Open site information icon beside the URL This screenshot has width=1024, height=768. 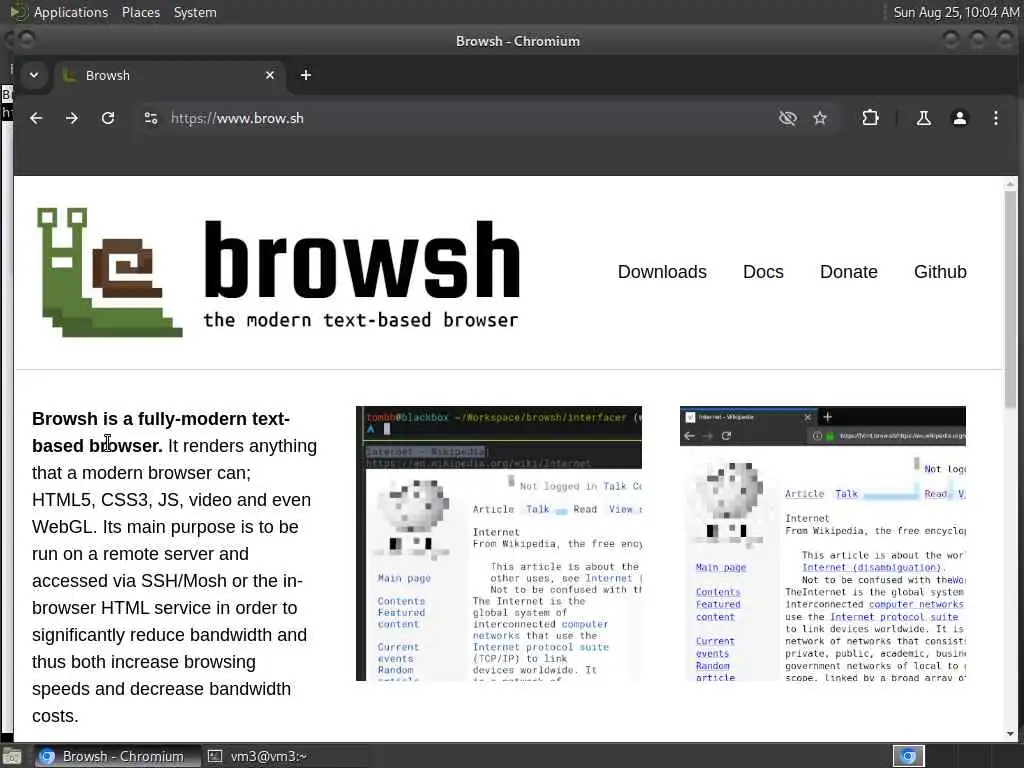(151, 118)
